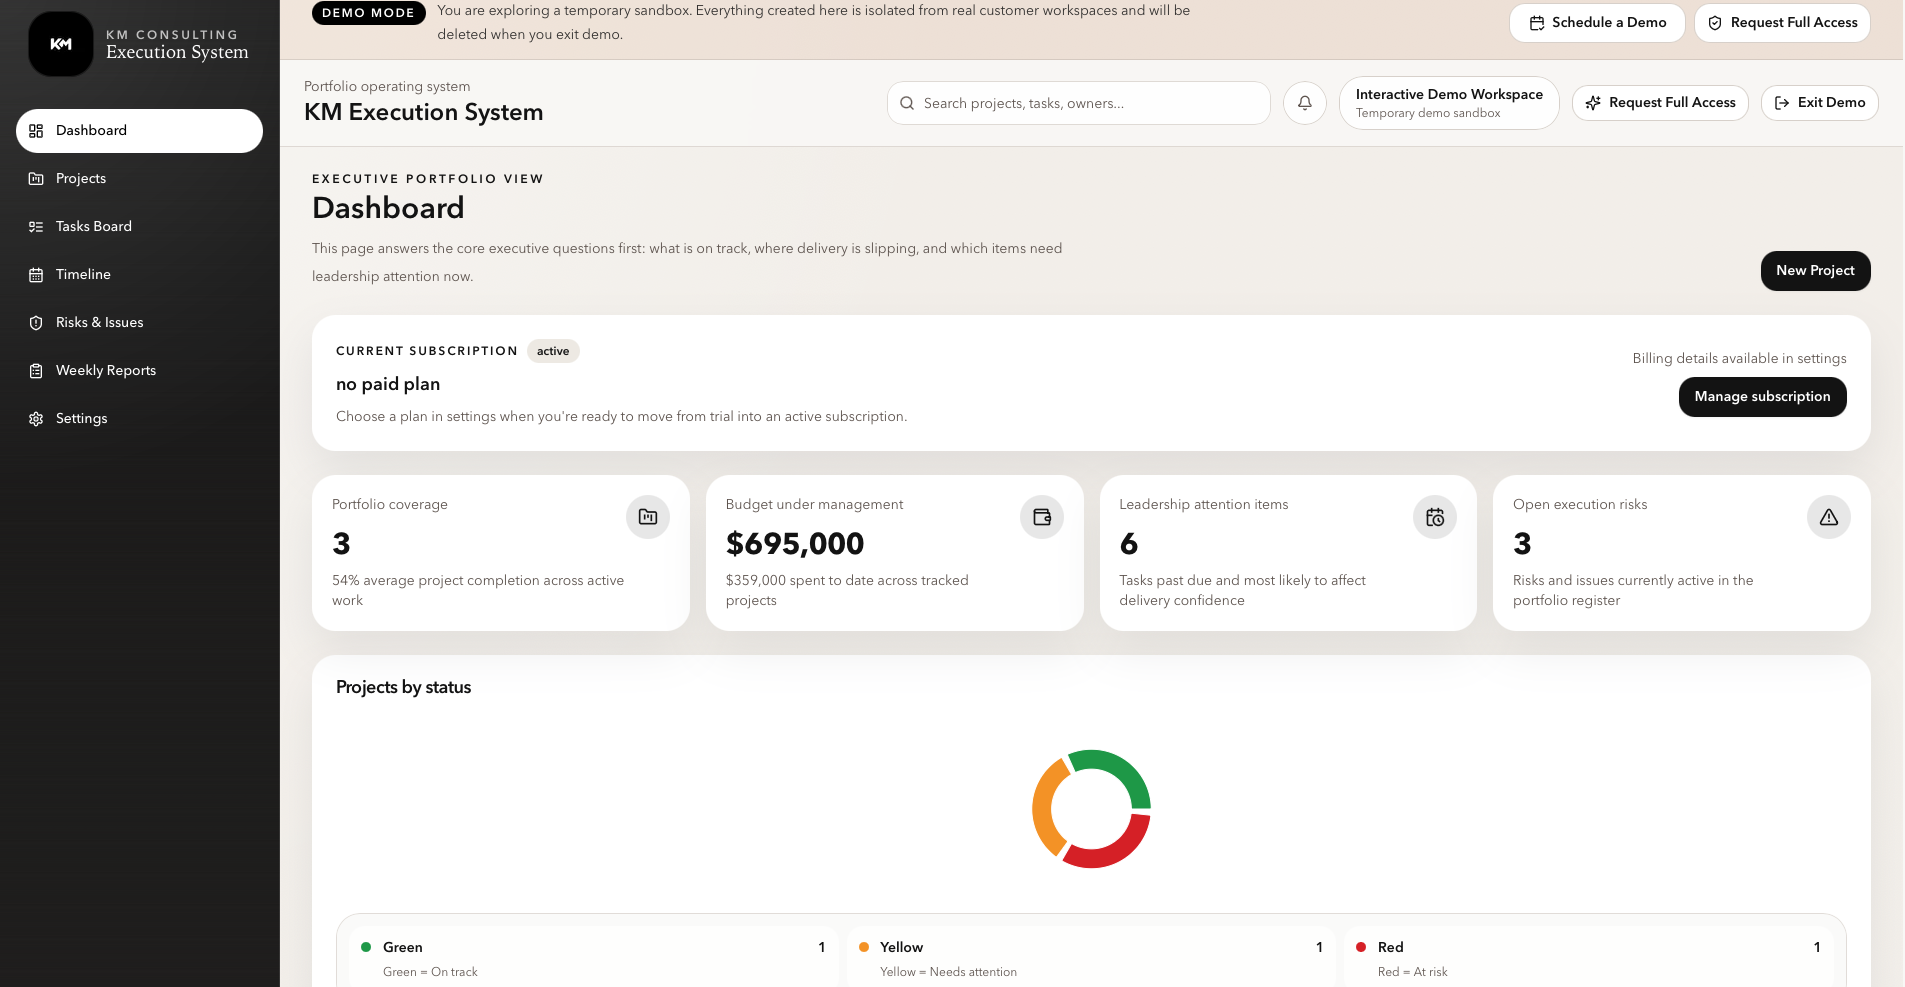Image resolution: width=1905 pixels, height=987 pixels.
Task: Click the Exit Demo button
Action: [1819, 103]
